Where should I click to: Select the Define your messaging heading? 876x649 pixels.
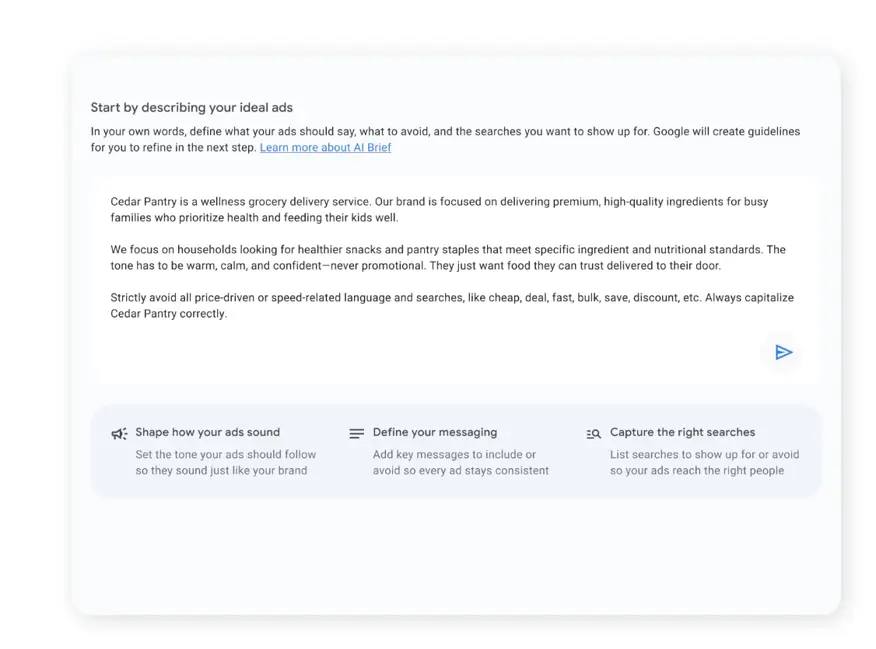(x=435, y=432)
